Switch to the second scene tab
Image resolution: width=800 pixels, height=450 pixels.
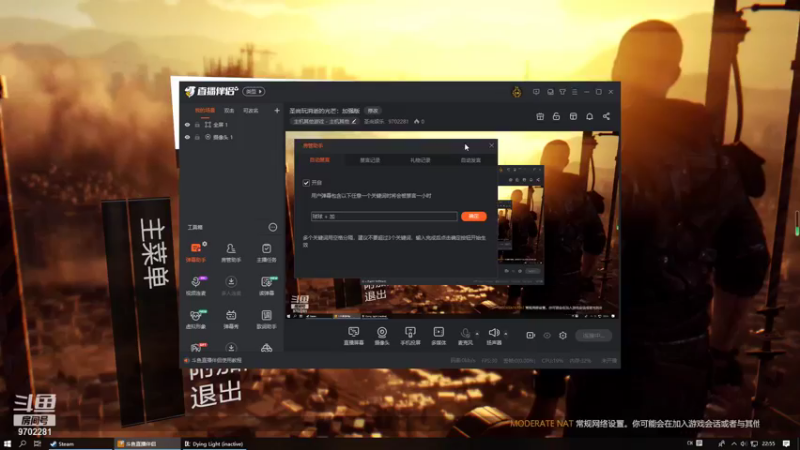[x=229, y=110]
